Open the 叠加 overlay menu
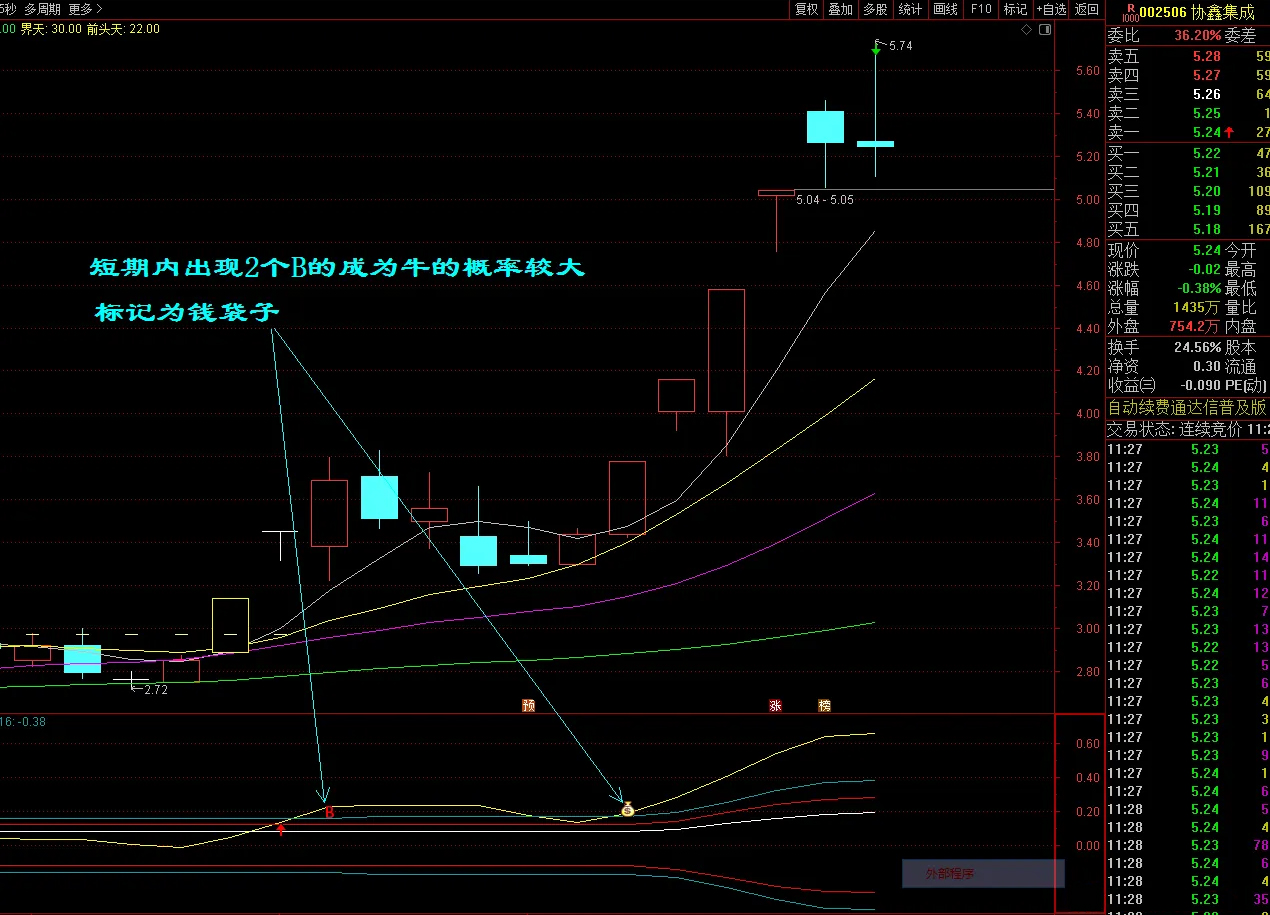 (840, 9)
